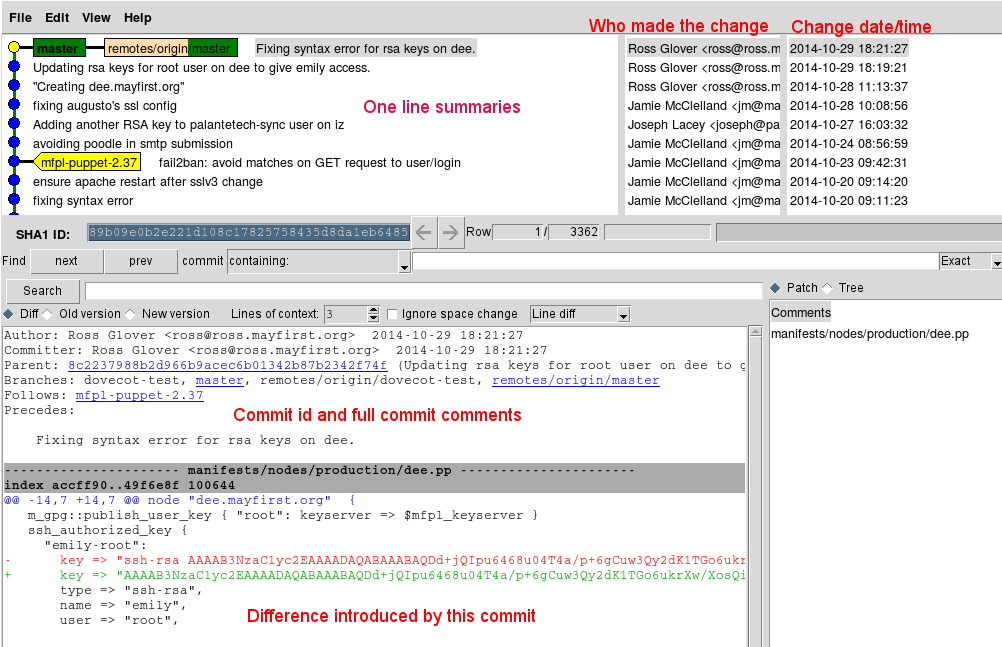Click blue commit node beside 'Creating dee.mayfirst.org'
Viewport: 1002px width, 647px height.
[13, 87]
